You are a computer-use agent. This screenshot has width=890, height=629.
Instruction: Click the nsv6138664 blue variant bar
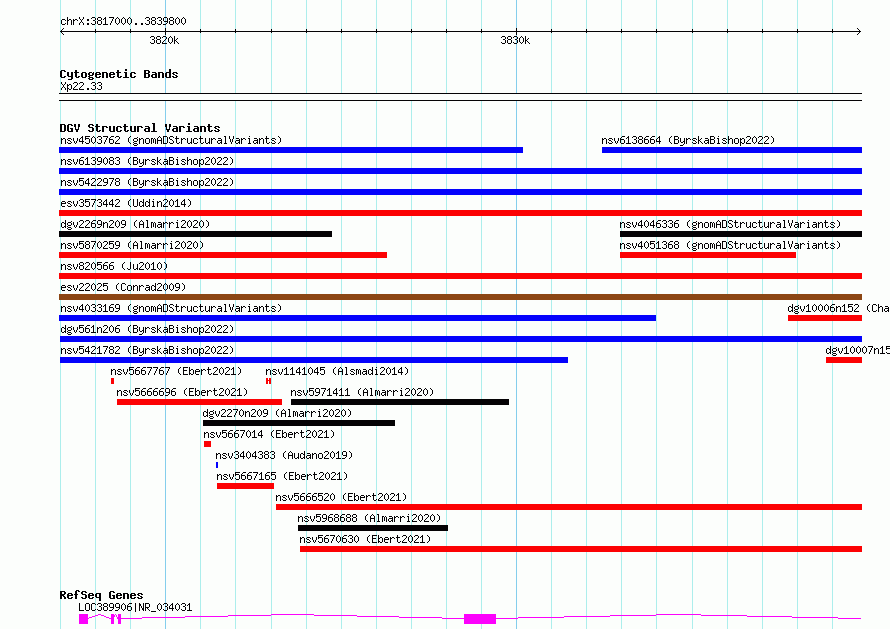[x=732, y=150]
